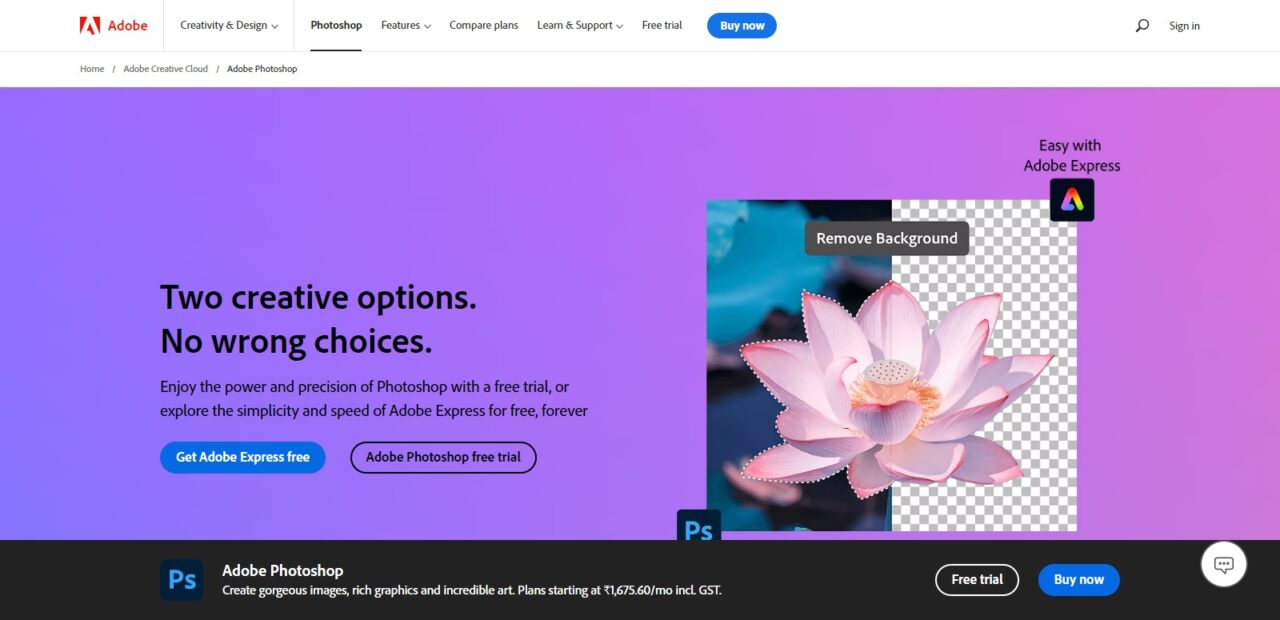Screen dimensions: 1280x620
Task: Open the Adobe Creative Cloud breadcrumb
Action: [x=166, y=69]
